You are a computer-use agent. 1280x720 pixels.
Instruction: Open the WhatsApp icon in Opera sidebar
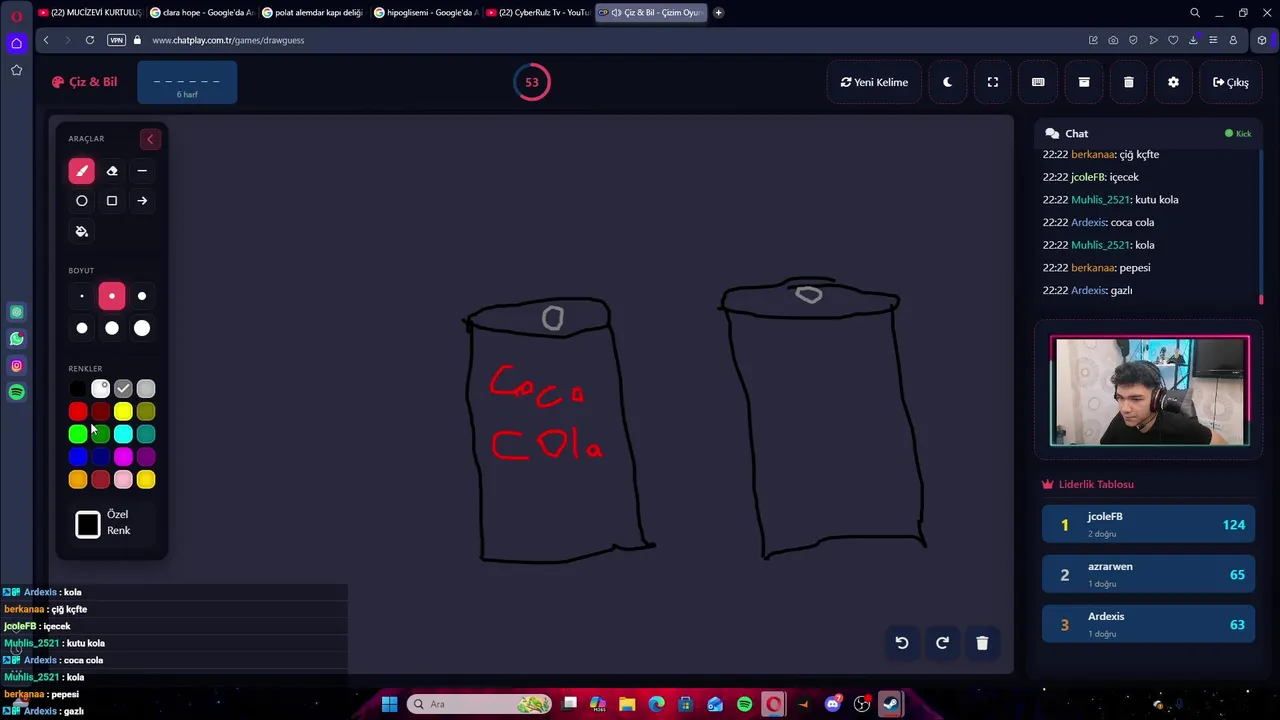click(16, 339)
